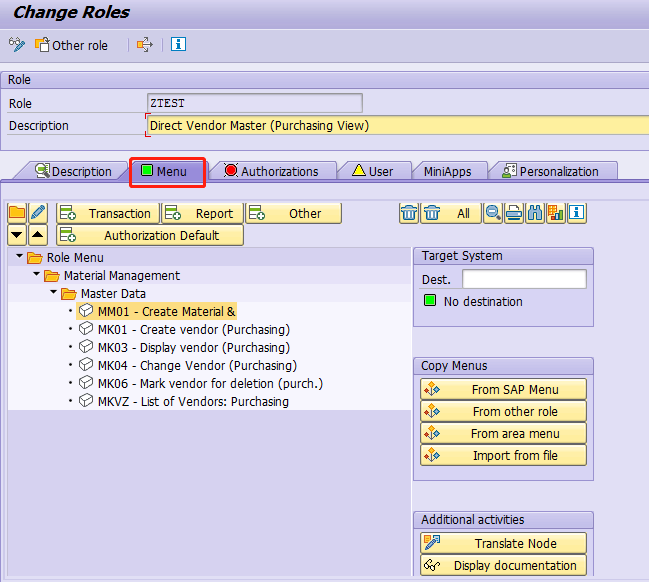Open the MiniApps tab
649x582 pixels.
(x=447, y=171)
